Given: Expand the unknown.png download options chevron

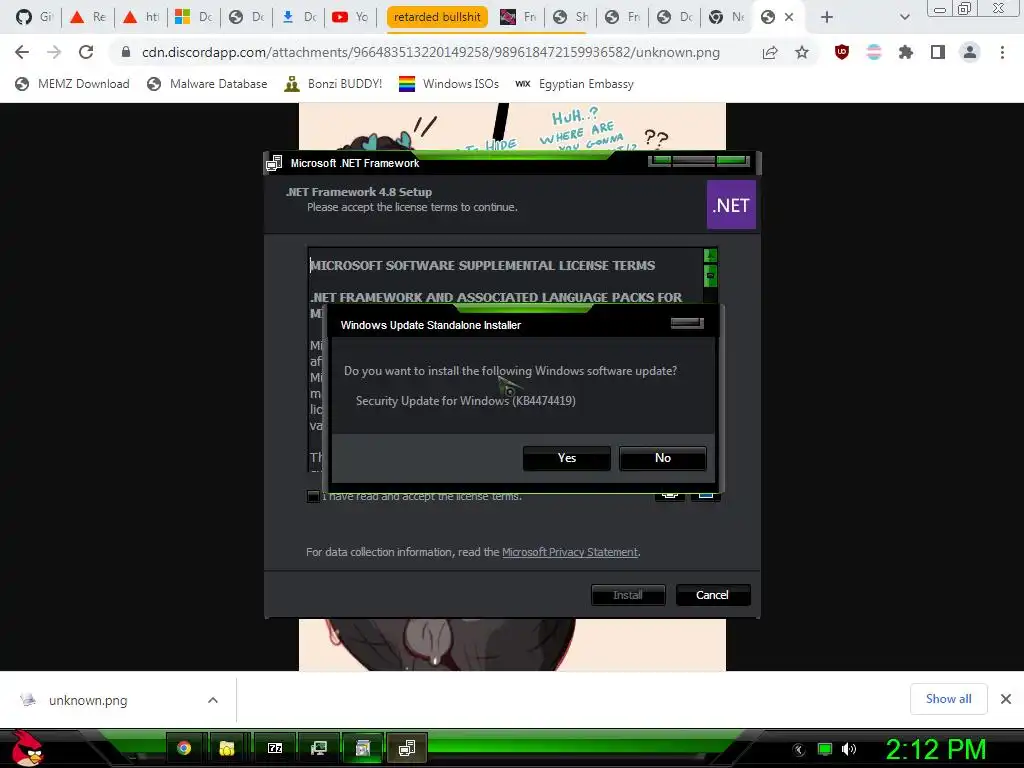Looking at the screenshot, I should pyautogui.click(x=212, y=700).
